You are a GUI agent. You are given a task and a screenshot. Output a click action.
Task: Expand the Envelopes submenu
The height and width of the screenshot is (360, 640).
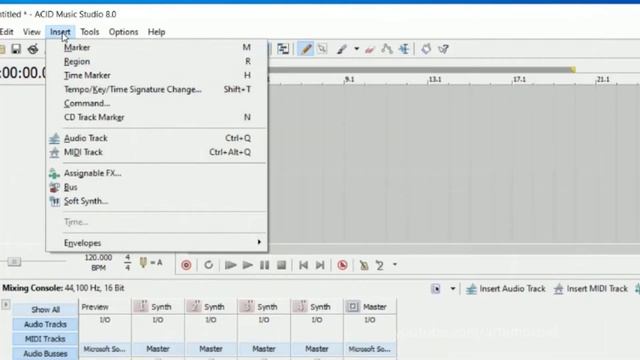157,243
